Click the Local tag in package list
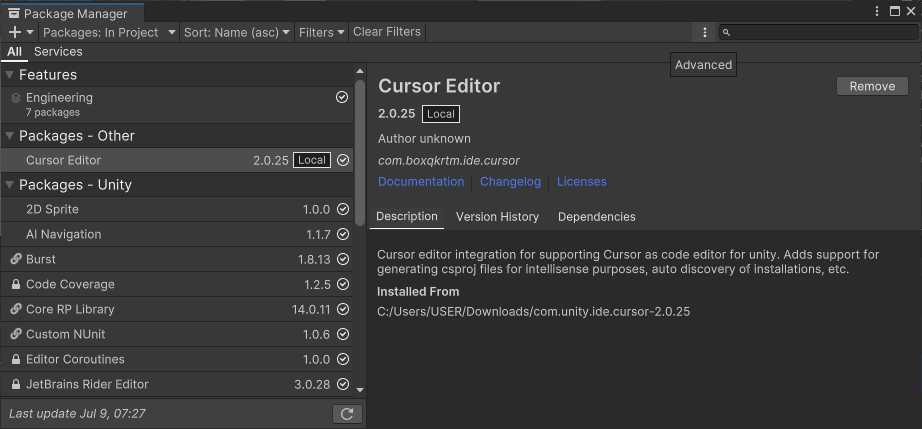Viewport: 922px width, 429px height. [312, 160]
